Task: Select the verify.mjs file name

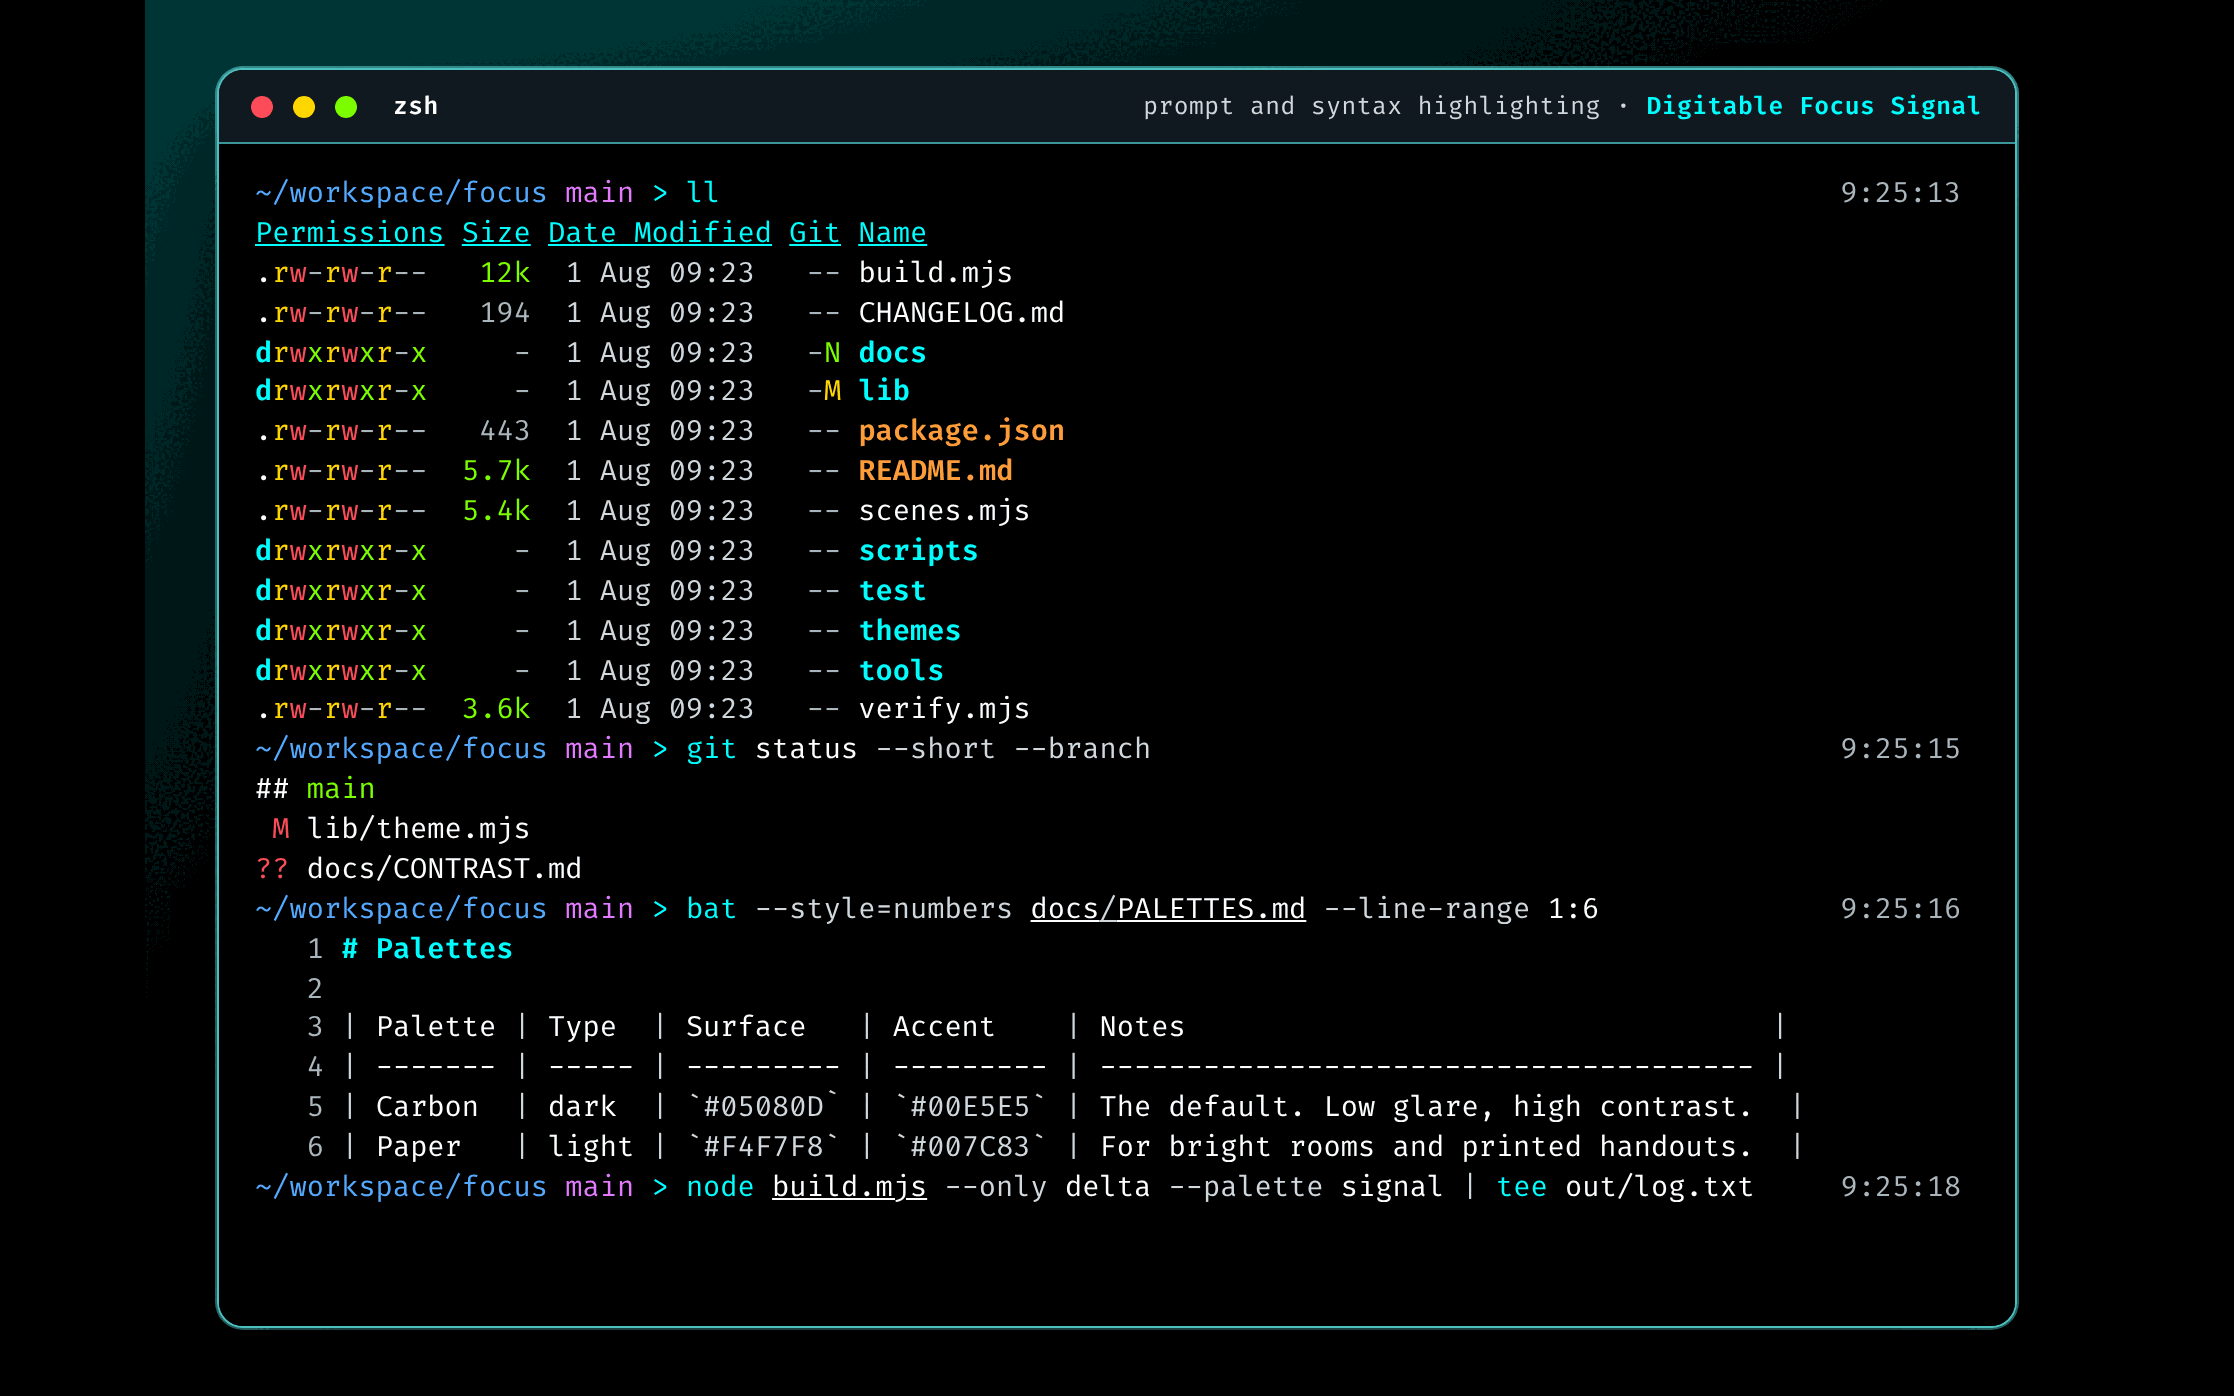Action: (944, 709)
